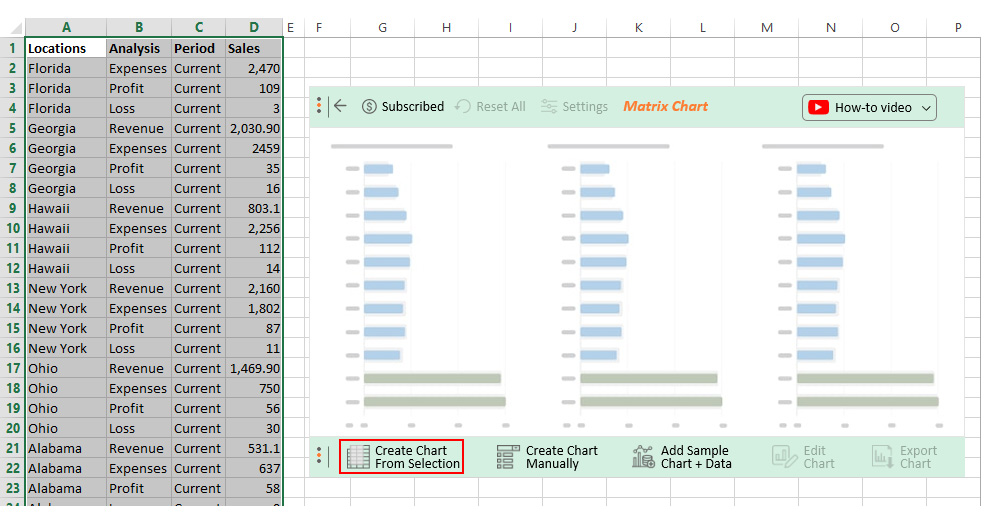Select column G header
This screenshot has width=986, height=524.
(x=382, y=28)
